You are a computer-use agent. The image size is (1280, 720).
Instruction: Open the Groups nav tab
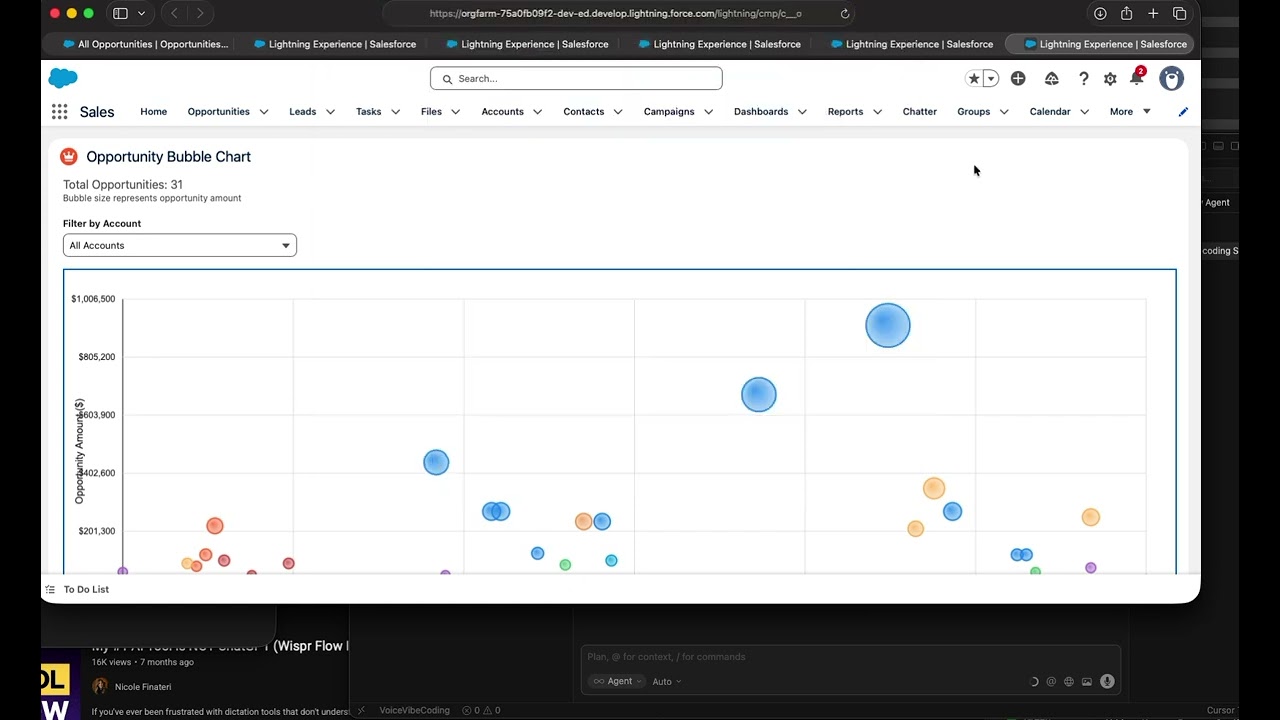pos(973,112)
